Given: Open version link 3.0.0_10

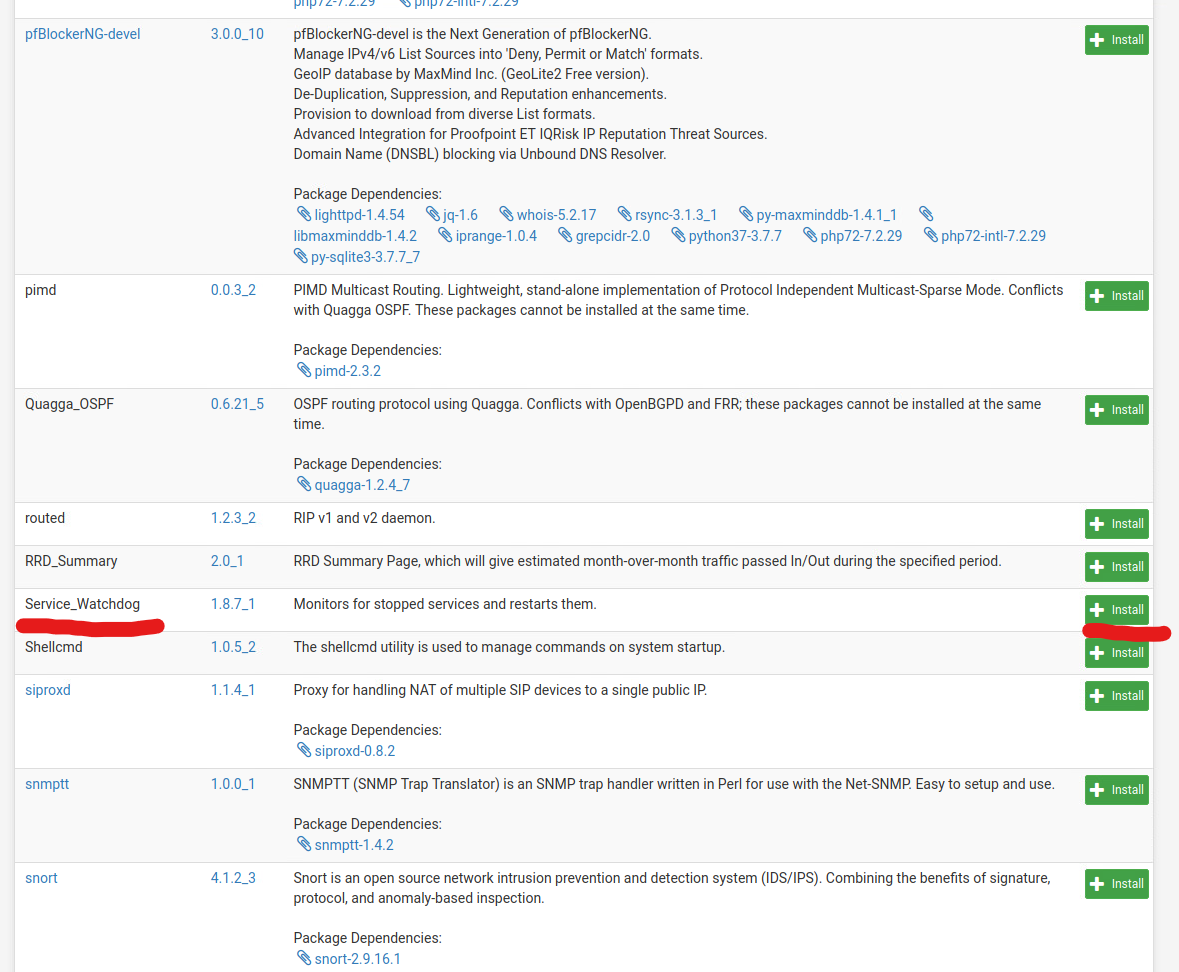Looking at the screenshot, I should (237, 34).
